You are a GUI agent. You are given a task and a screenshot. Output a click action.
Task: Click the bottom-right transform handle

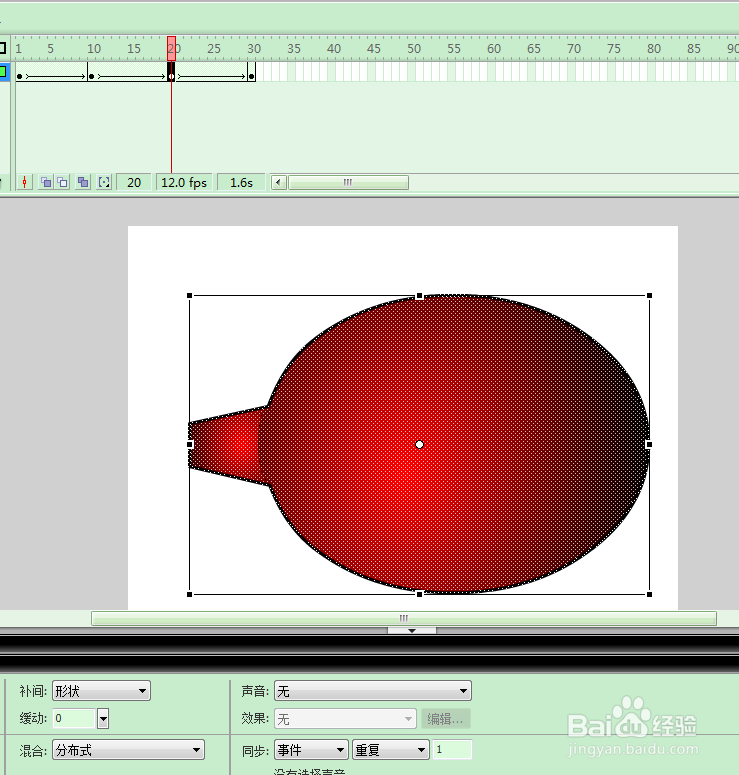pyautogui.click(x=650, y=594)
